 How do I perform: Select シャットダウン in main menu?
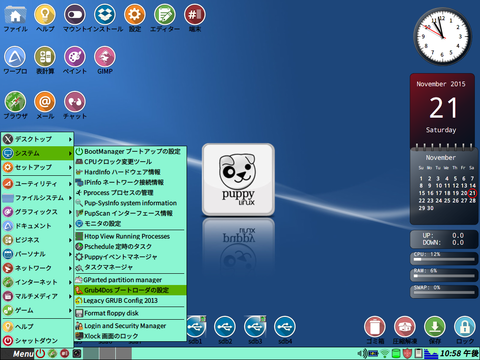pyautogui.click(x=37, y=341)
